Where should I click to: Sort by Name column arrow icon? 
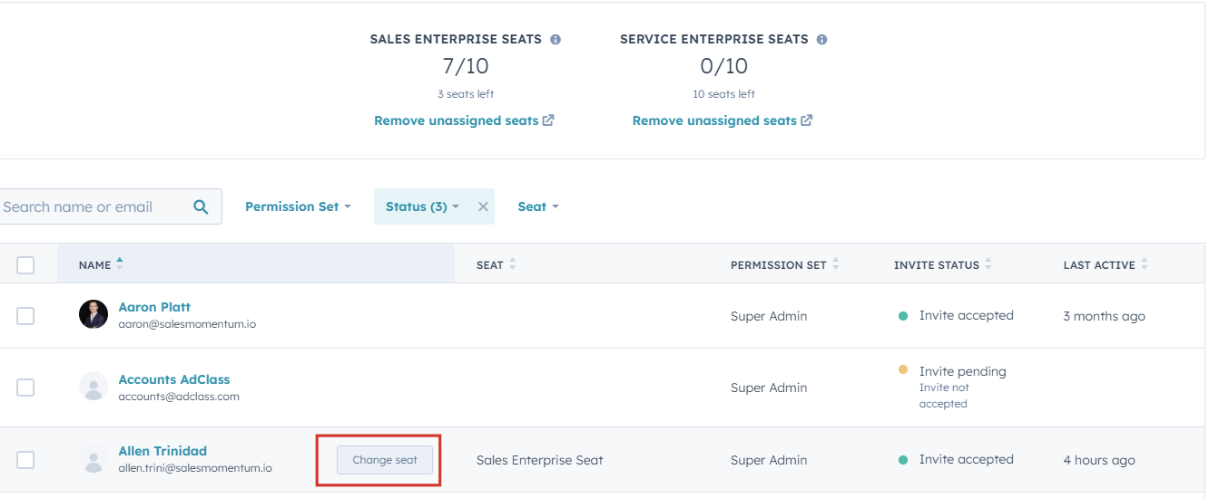tap(121, 264)
